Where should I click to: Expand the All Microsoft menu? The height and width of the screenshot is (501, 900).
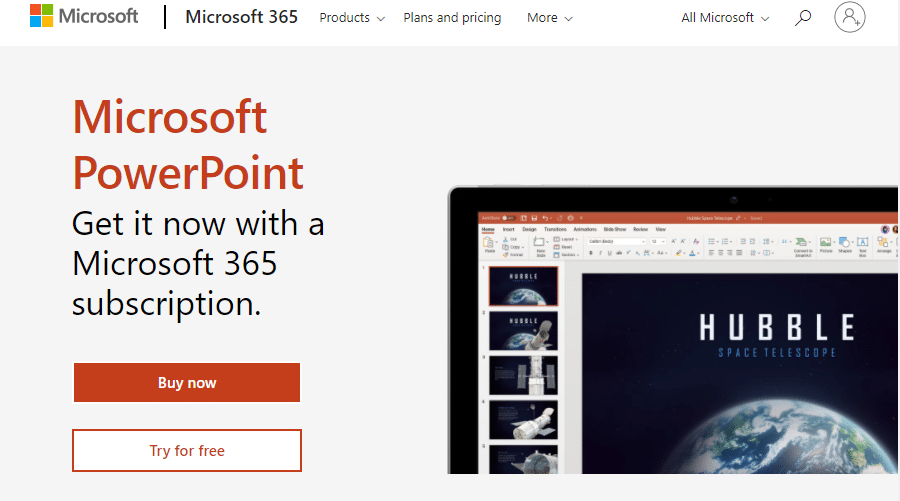coord(725,18)
